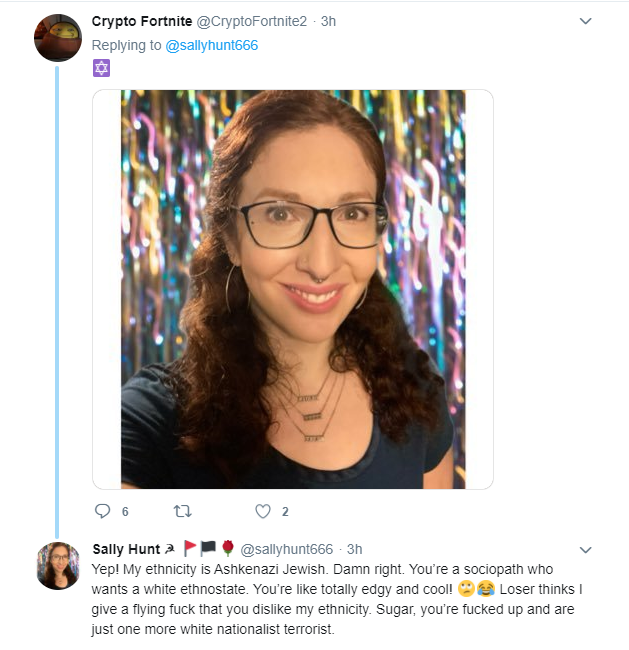629x650 pixels.
Task: Open Sally Hunt's profile avatar
Action: [x=58, y=565]
